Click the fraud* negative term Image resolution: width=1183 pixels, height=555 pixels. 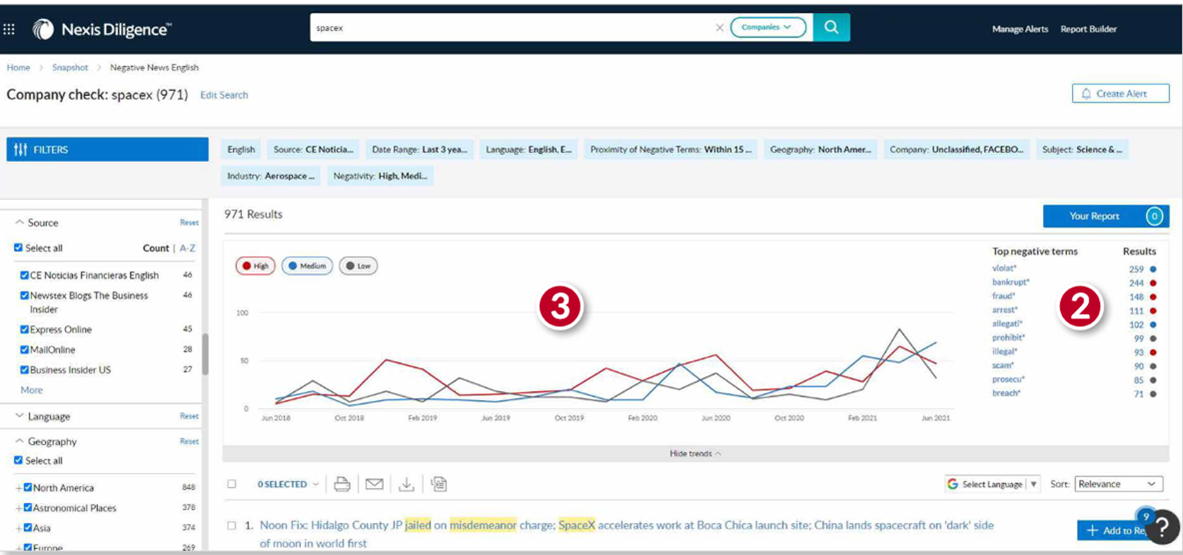[x=1003, y=296]
